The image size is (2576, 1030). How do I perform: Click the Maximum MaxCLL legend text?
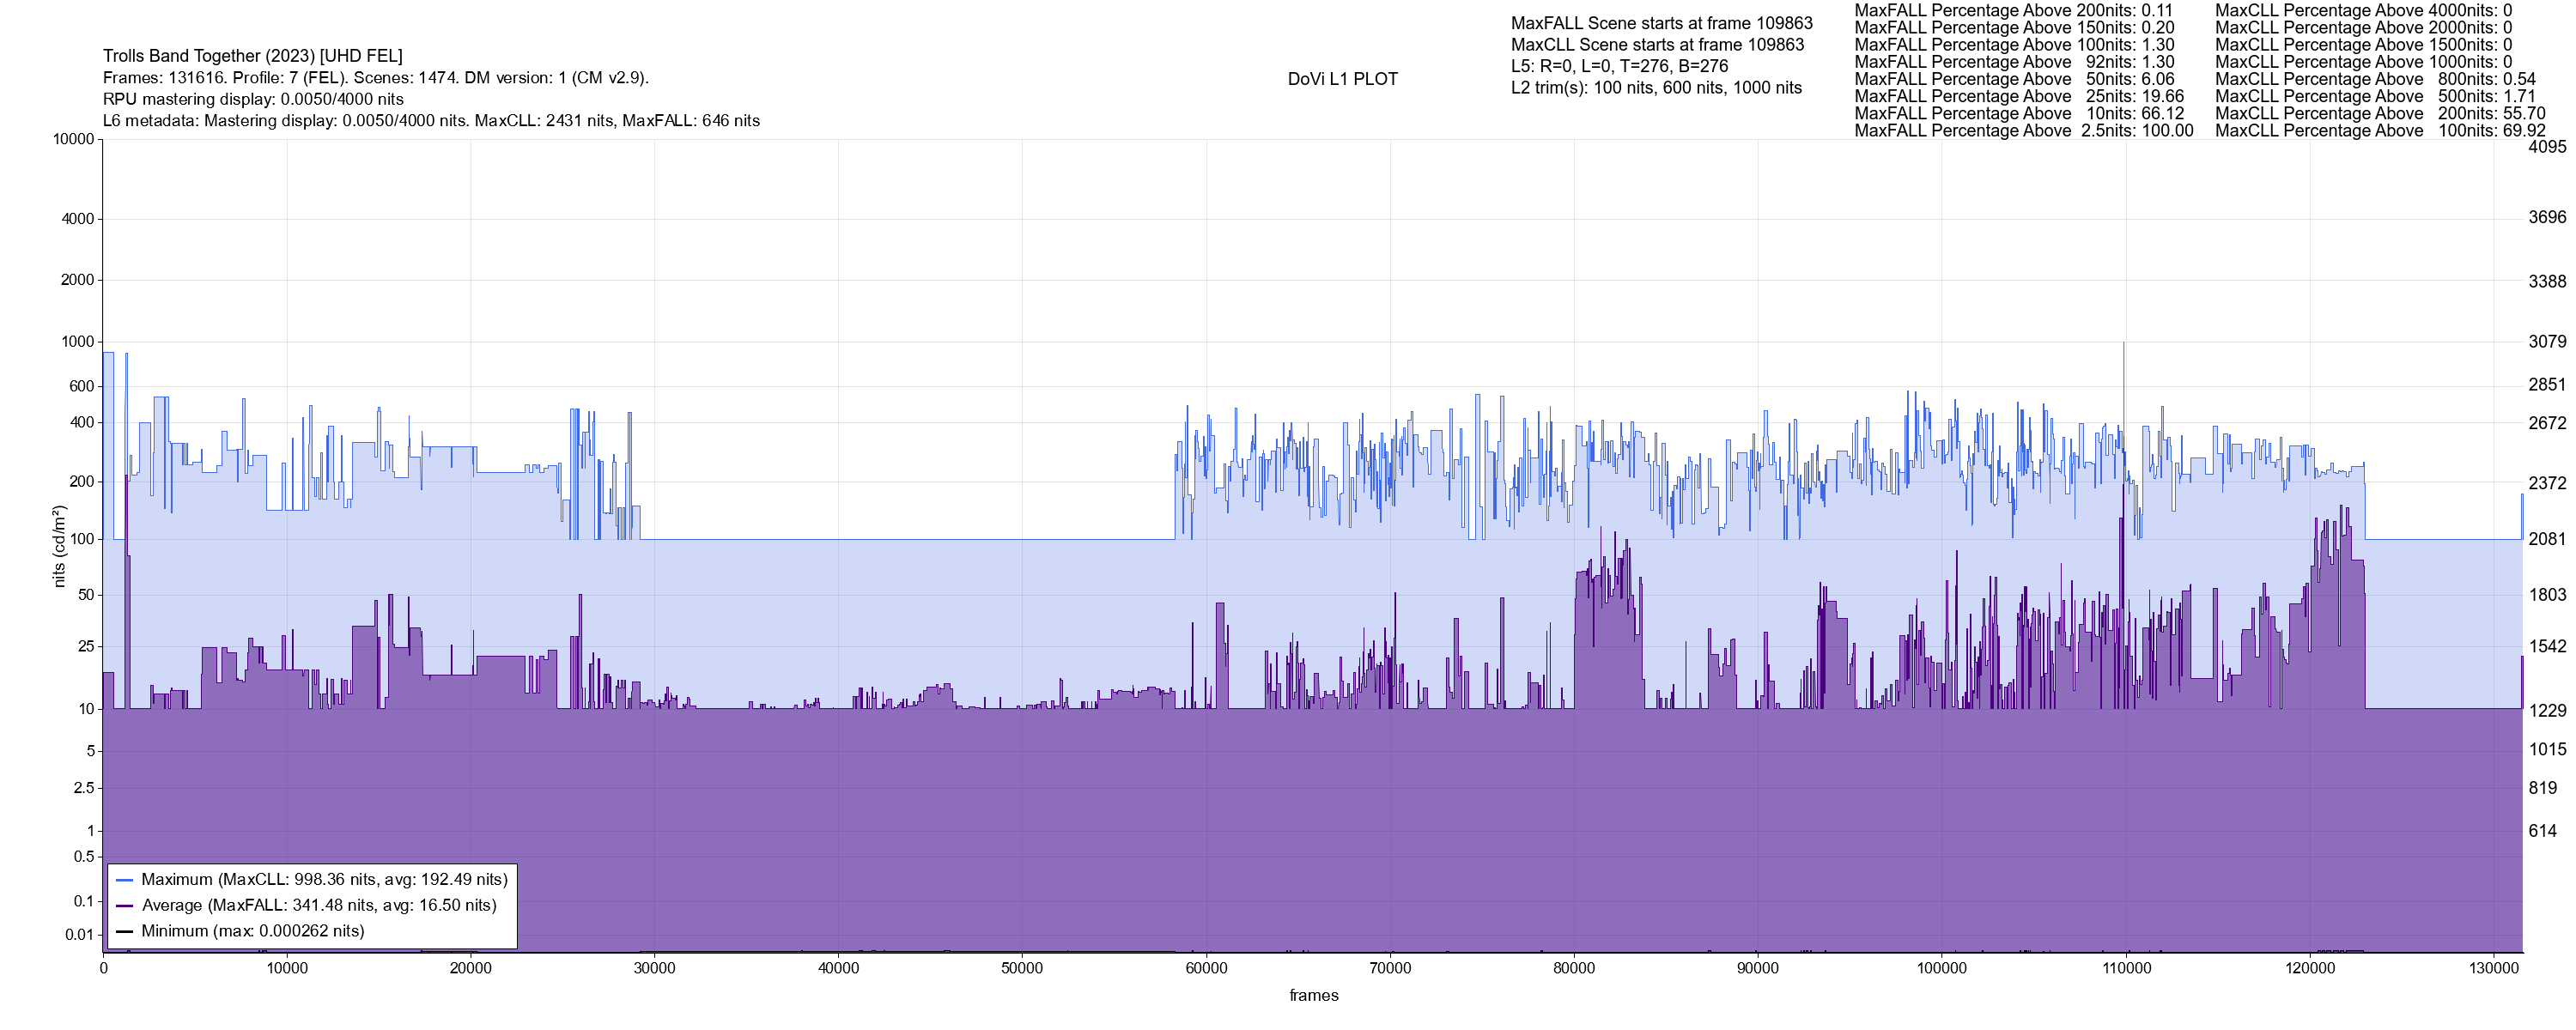324,880
